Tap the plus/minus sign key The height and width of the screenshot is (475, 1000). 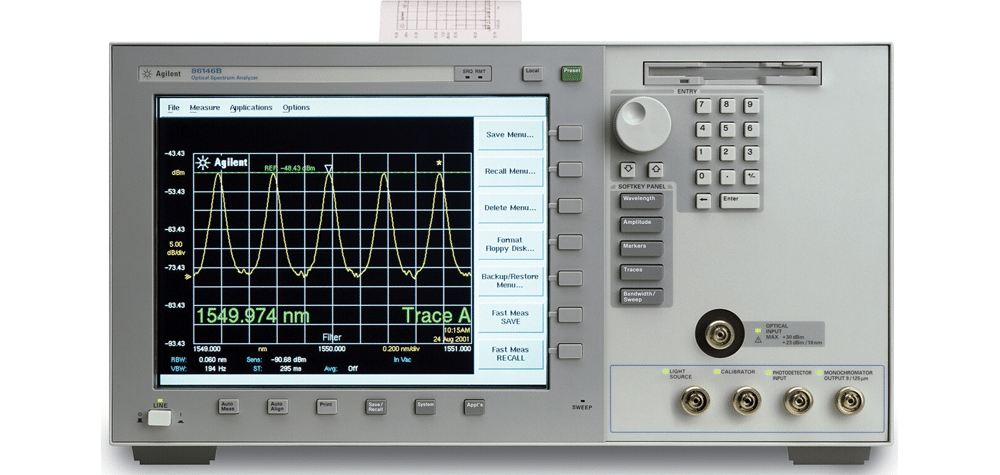click(751, 177)
